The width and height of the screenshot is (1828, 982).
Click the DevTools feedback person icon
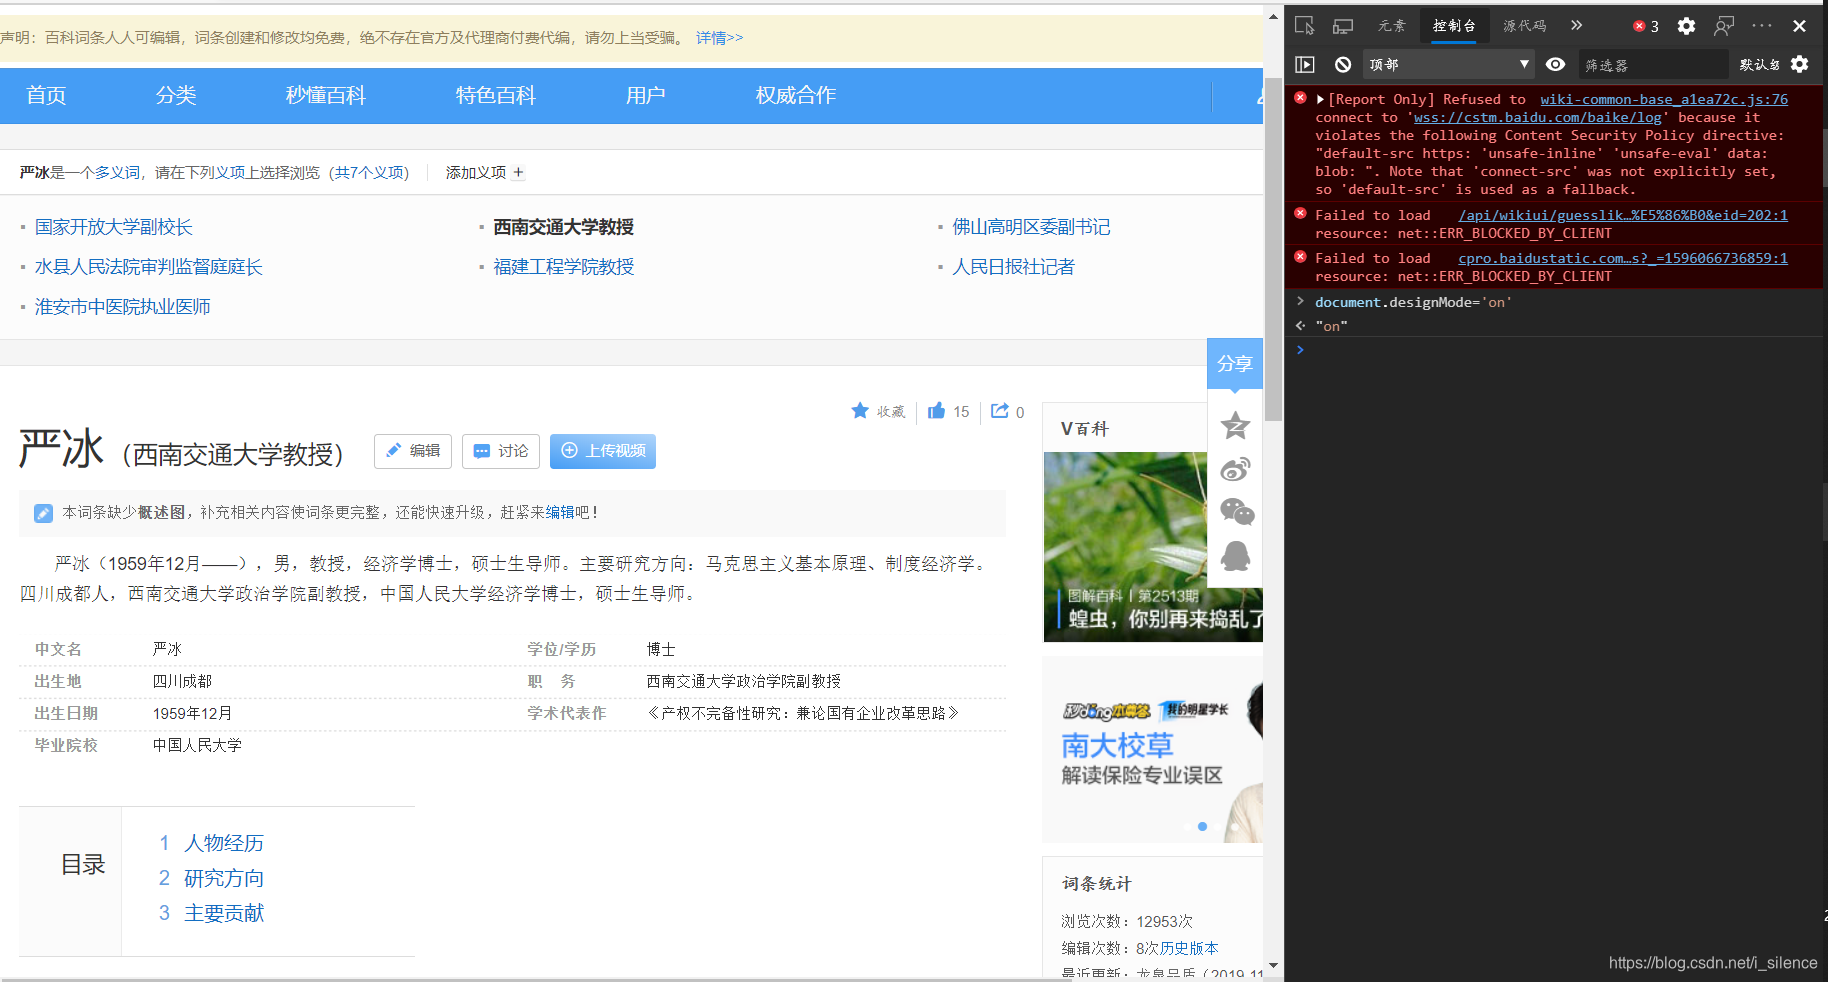tap(1724, 26)
